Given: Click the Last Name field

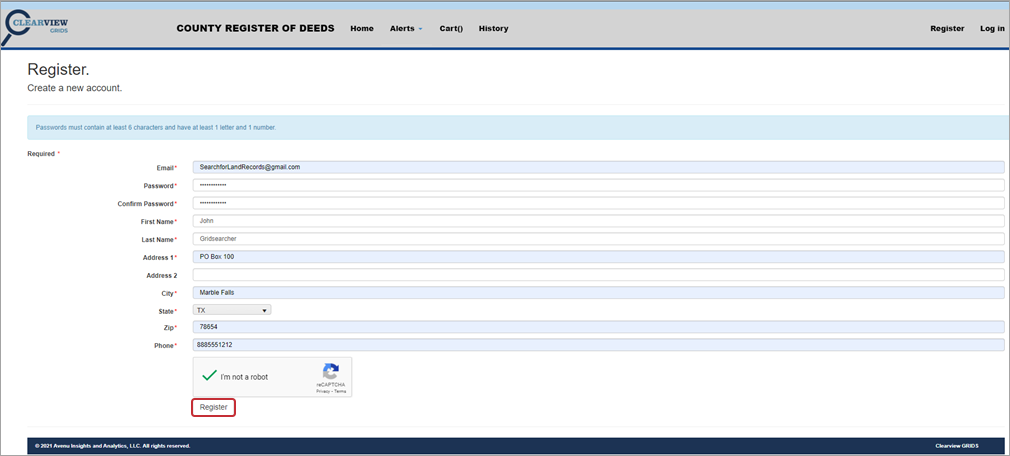Looking at the screenshot, I should [597, 239].
